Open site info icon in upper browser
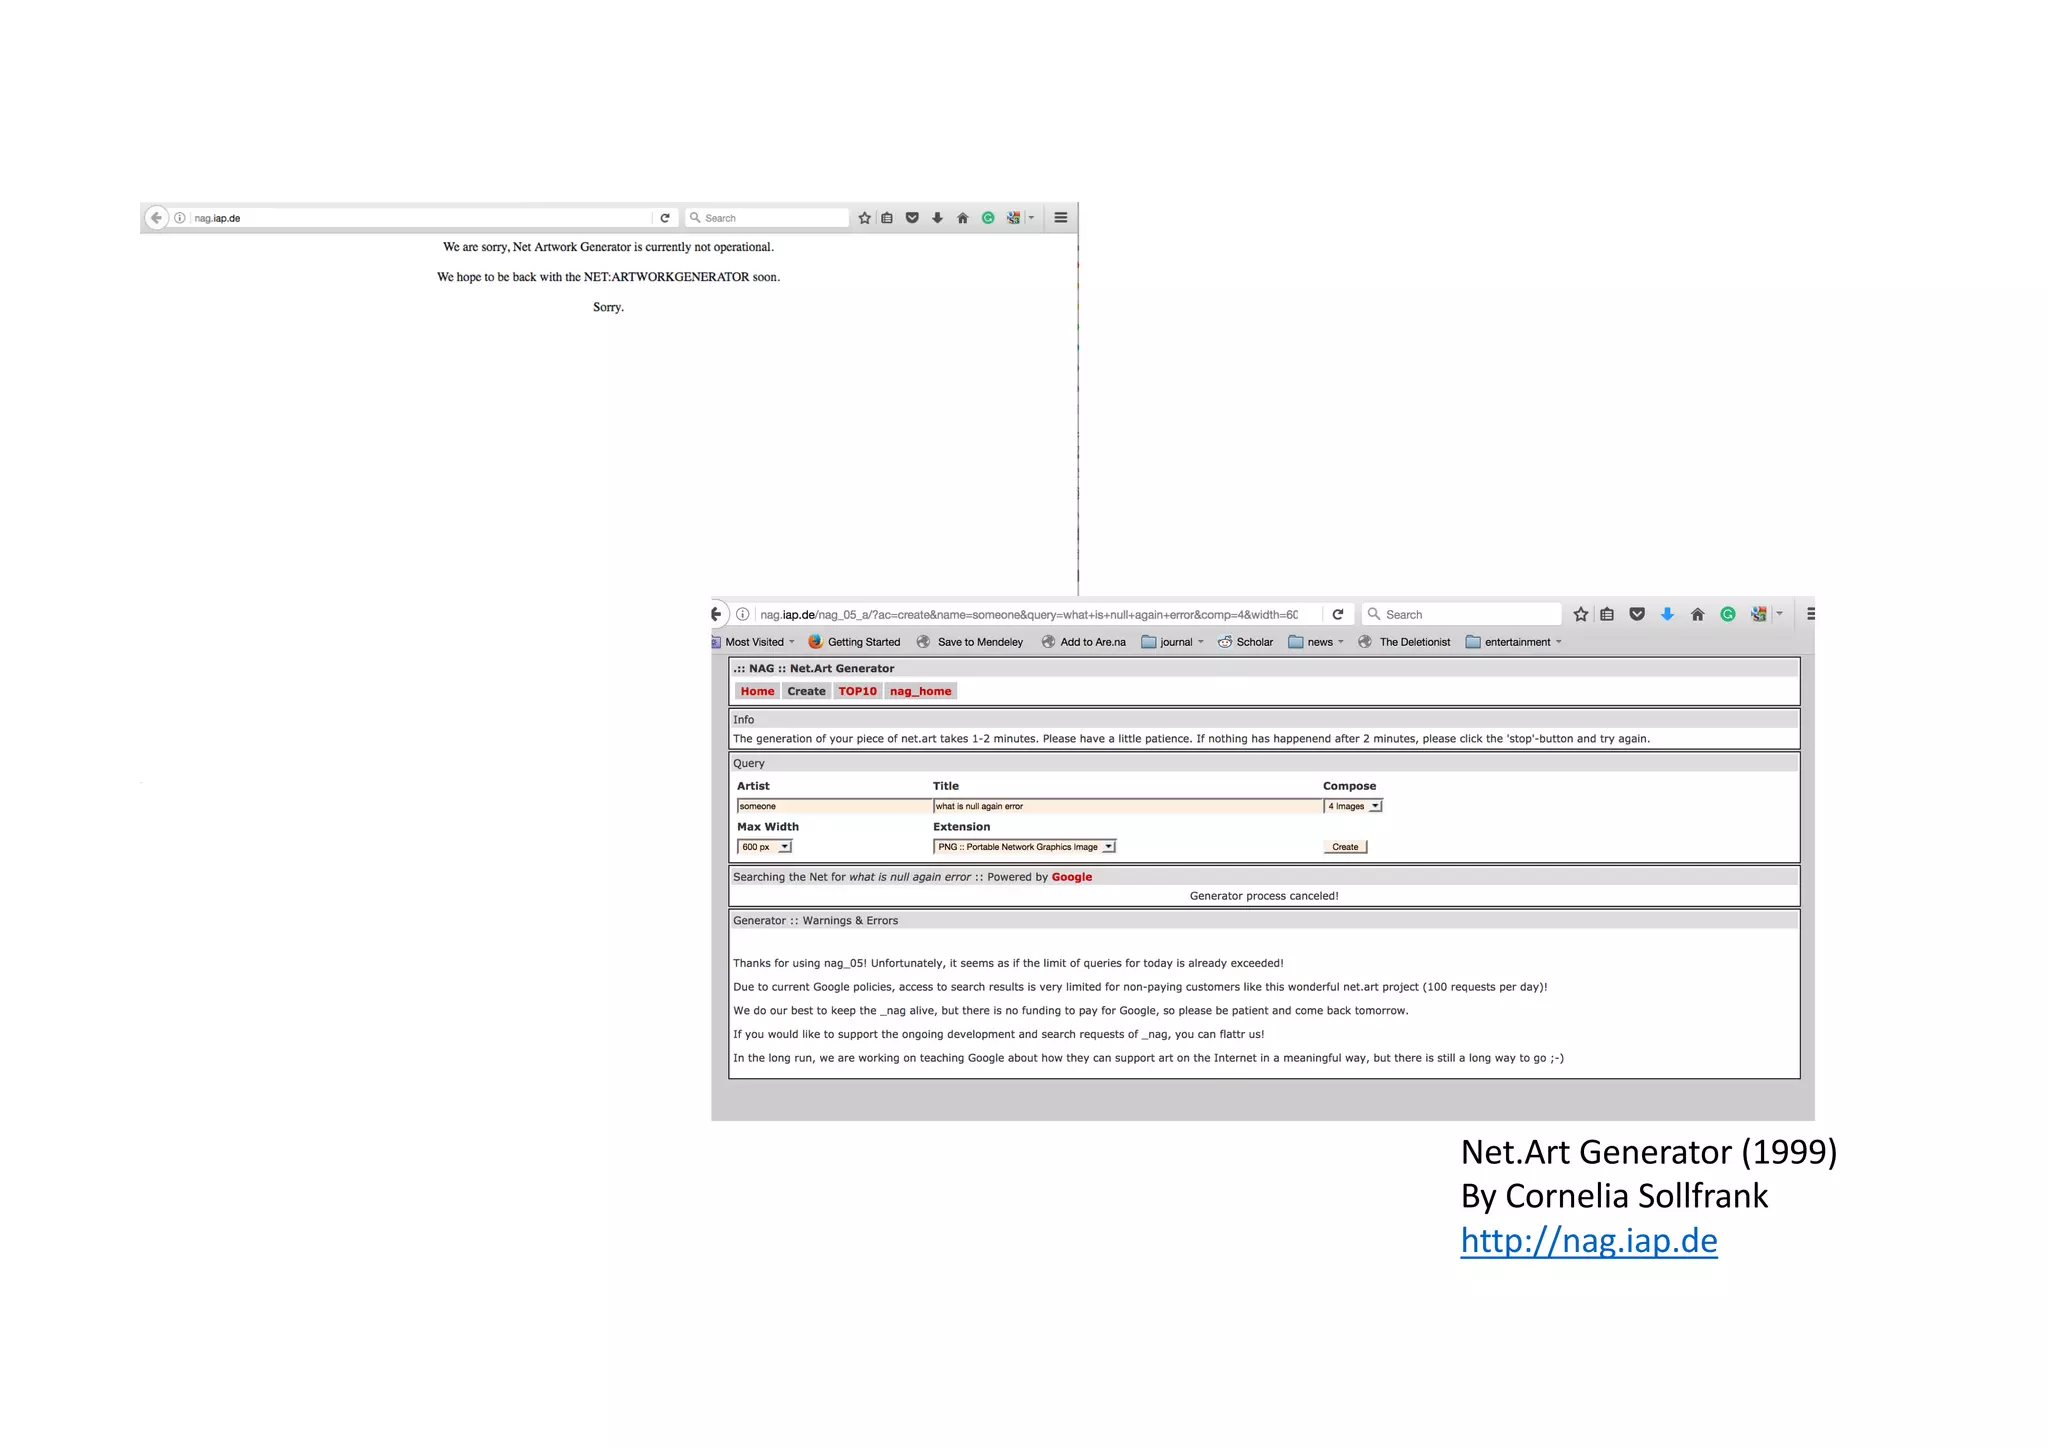The height and width of the screenshot is (1447, 2048). point(180,218)
